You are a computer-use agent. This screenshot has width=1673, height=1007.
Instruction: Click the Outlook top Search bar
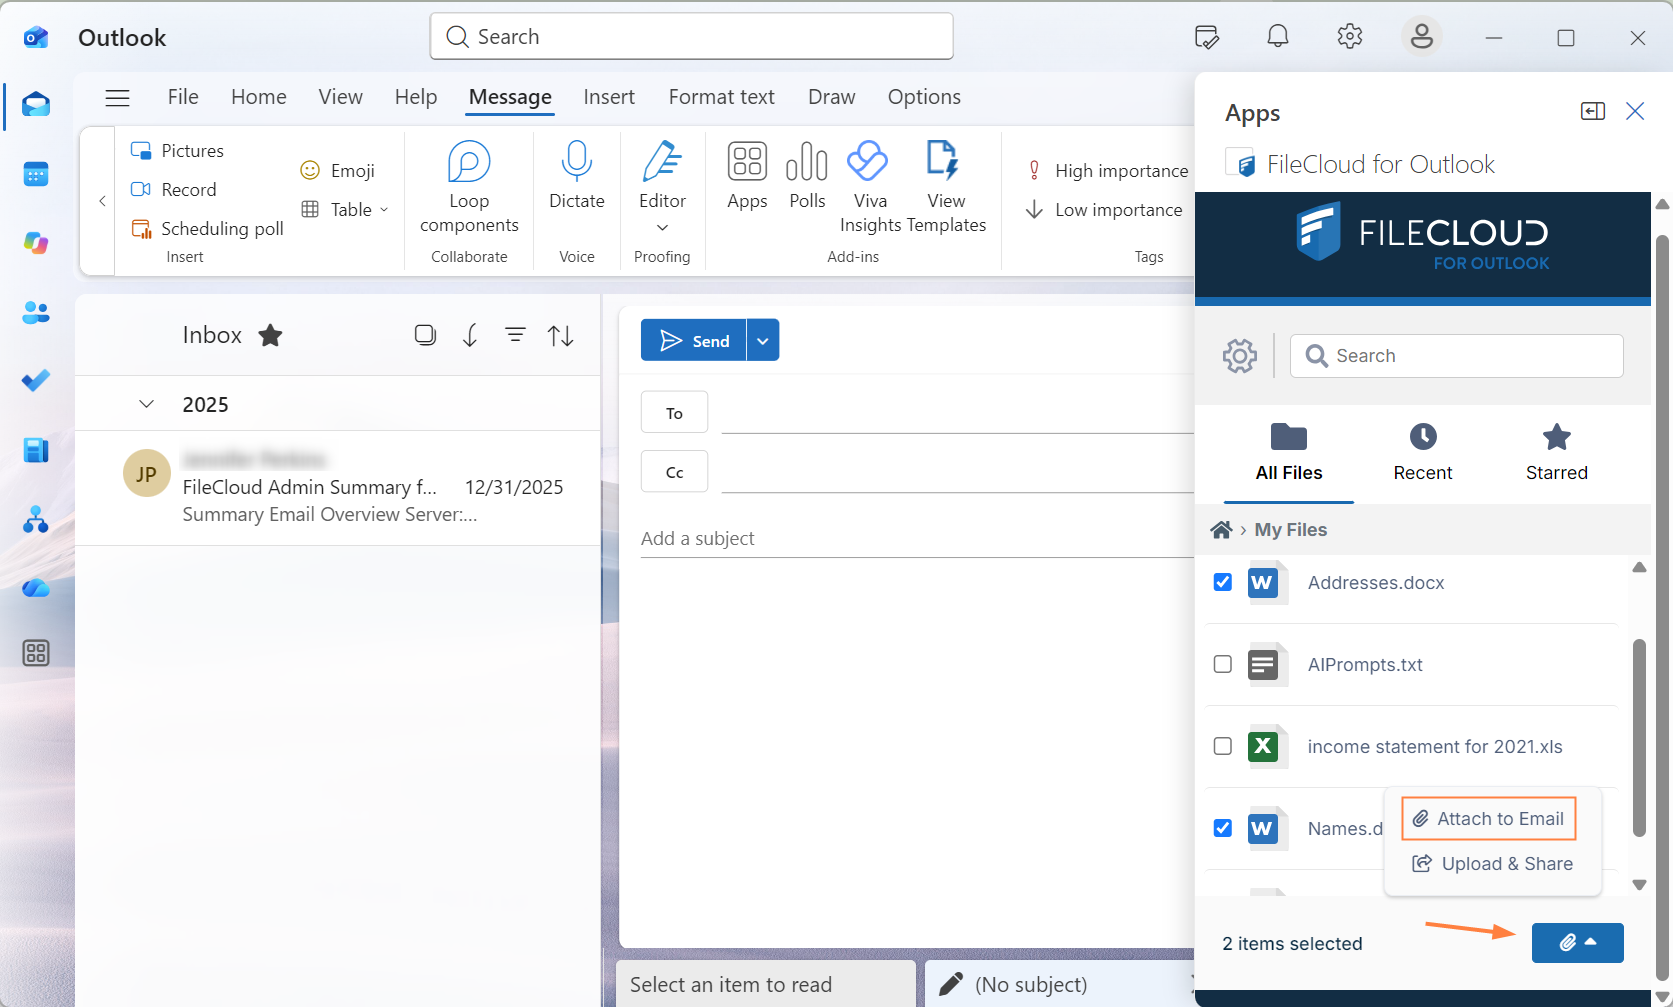tap(691, 37)
